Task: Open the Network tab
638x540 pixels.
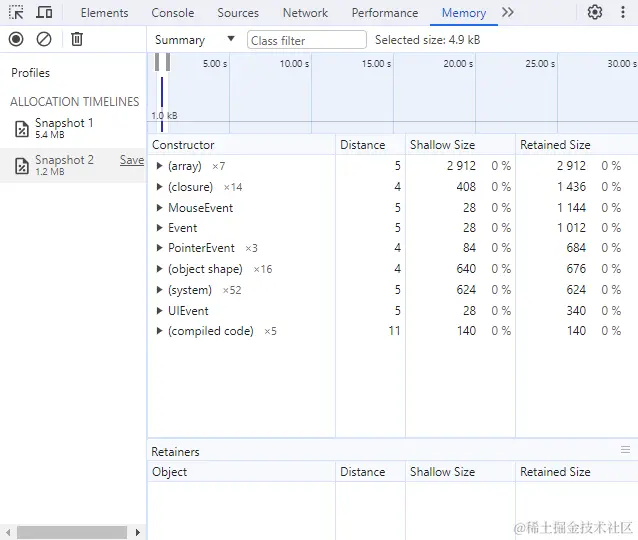Action: pyautogui.click(x=305, y=13)
